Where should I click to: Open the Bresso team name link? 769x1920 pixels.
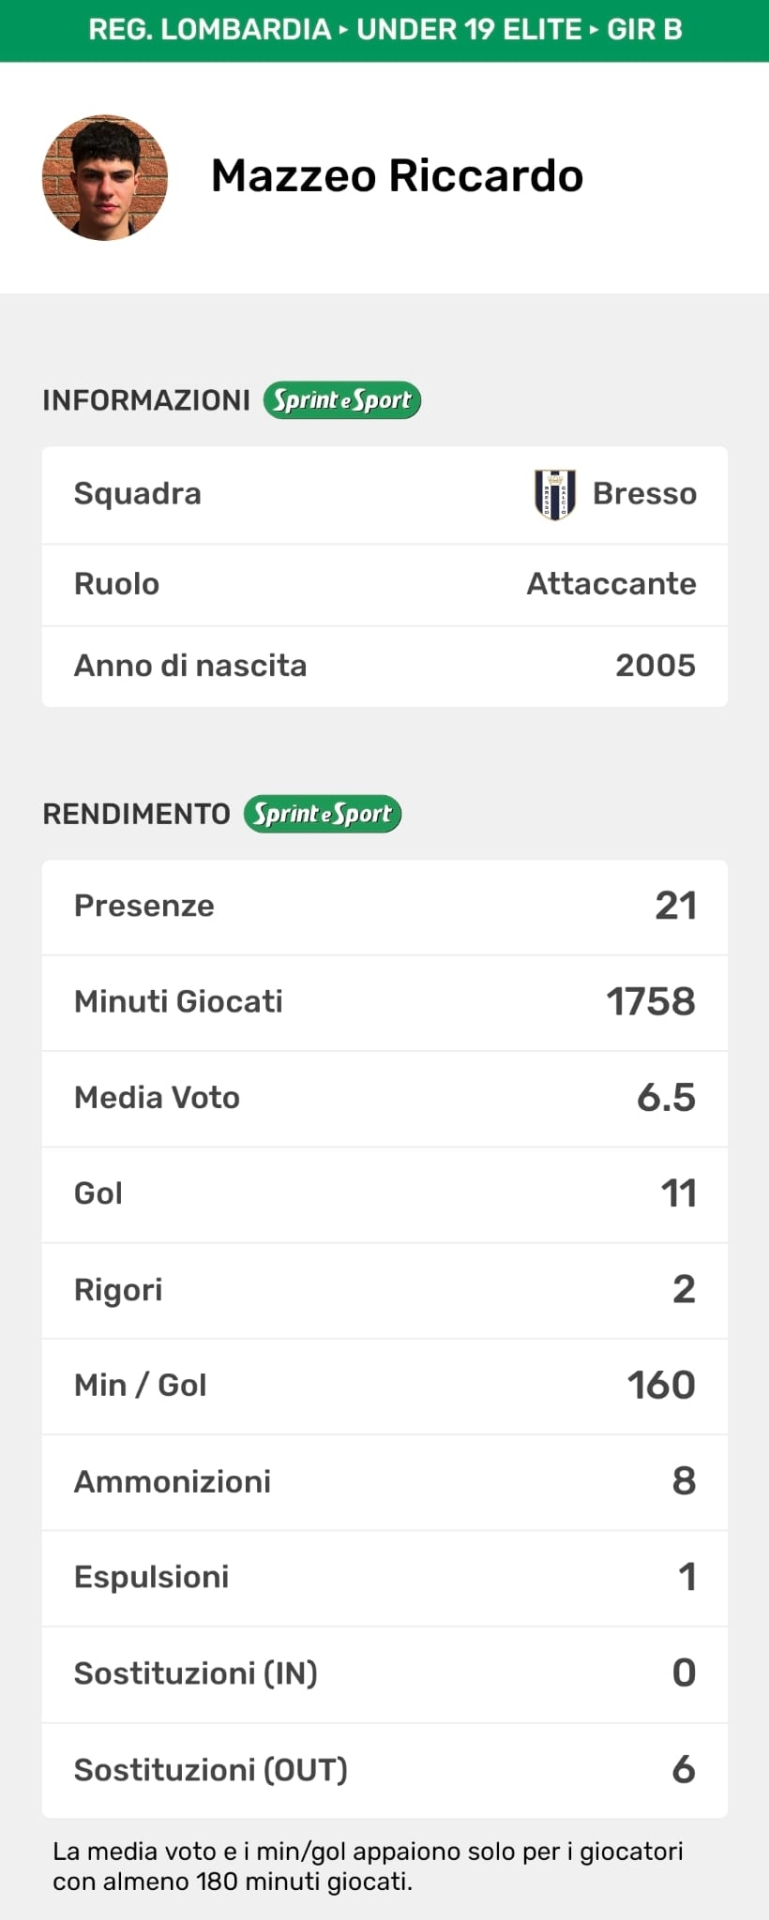click(644, 494)
